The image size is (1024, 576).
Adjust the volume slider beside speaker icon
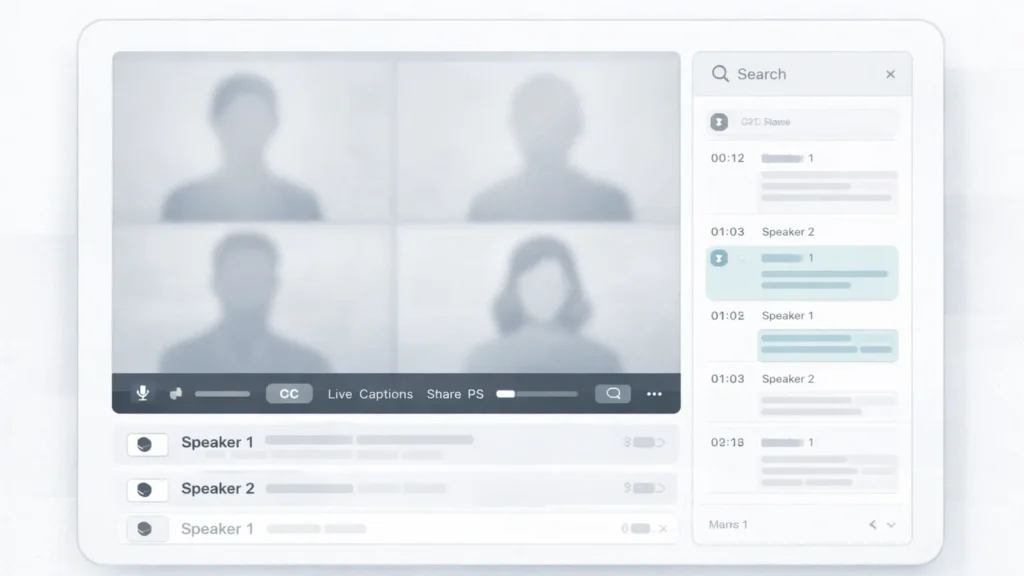pos(222,394)
